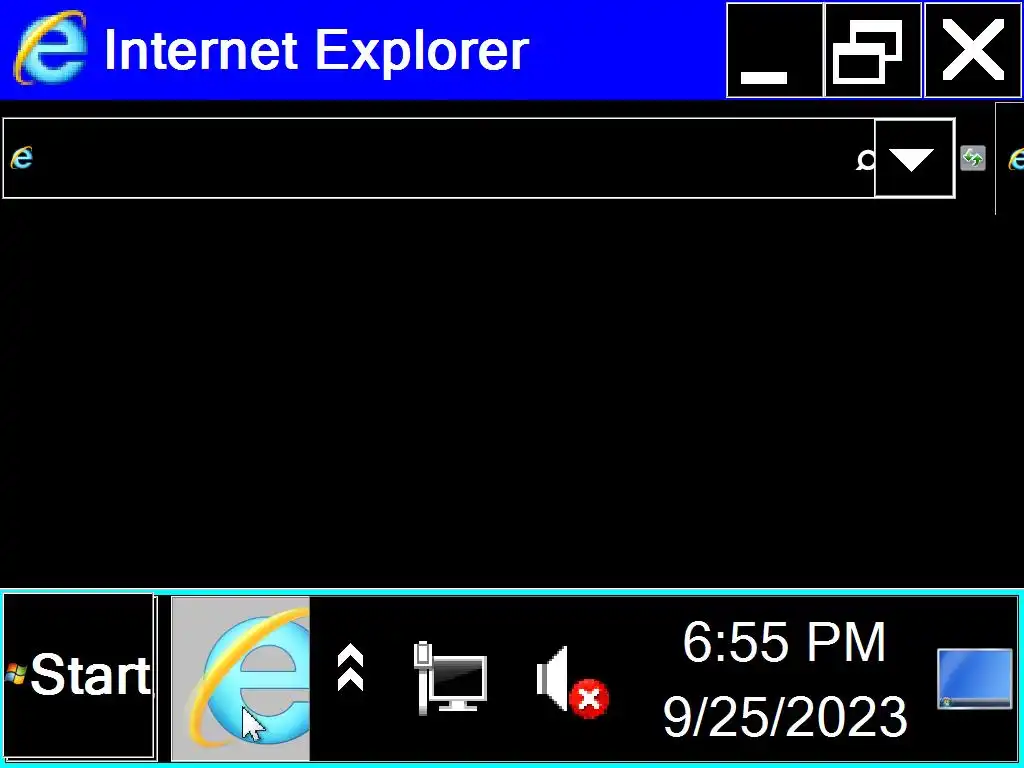Open the network connection tray icon
Screen dimensions: 1024x768
pyautogui.click(x=451, y=678)
